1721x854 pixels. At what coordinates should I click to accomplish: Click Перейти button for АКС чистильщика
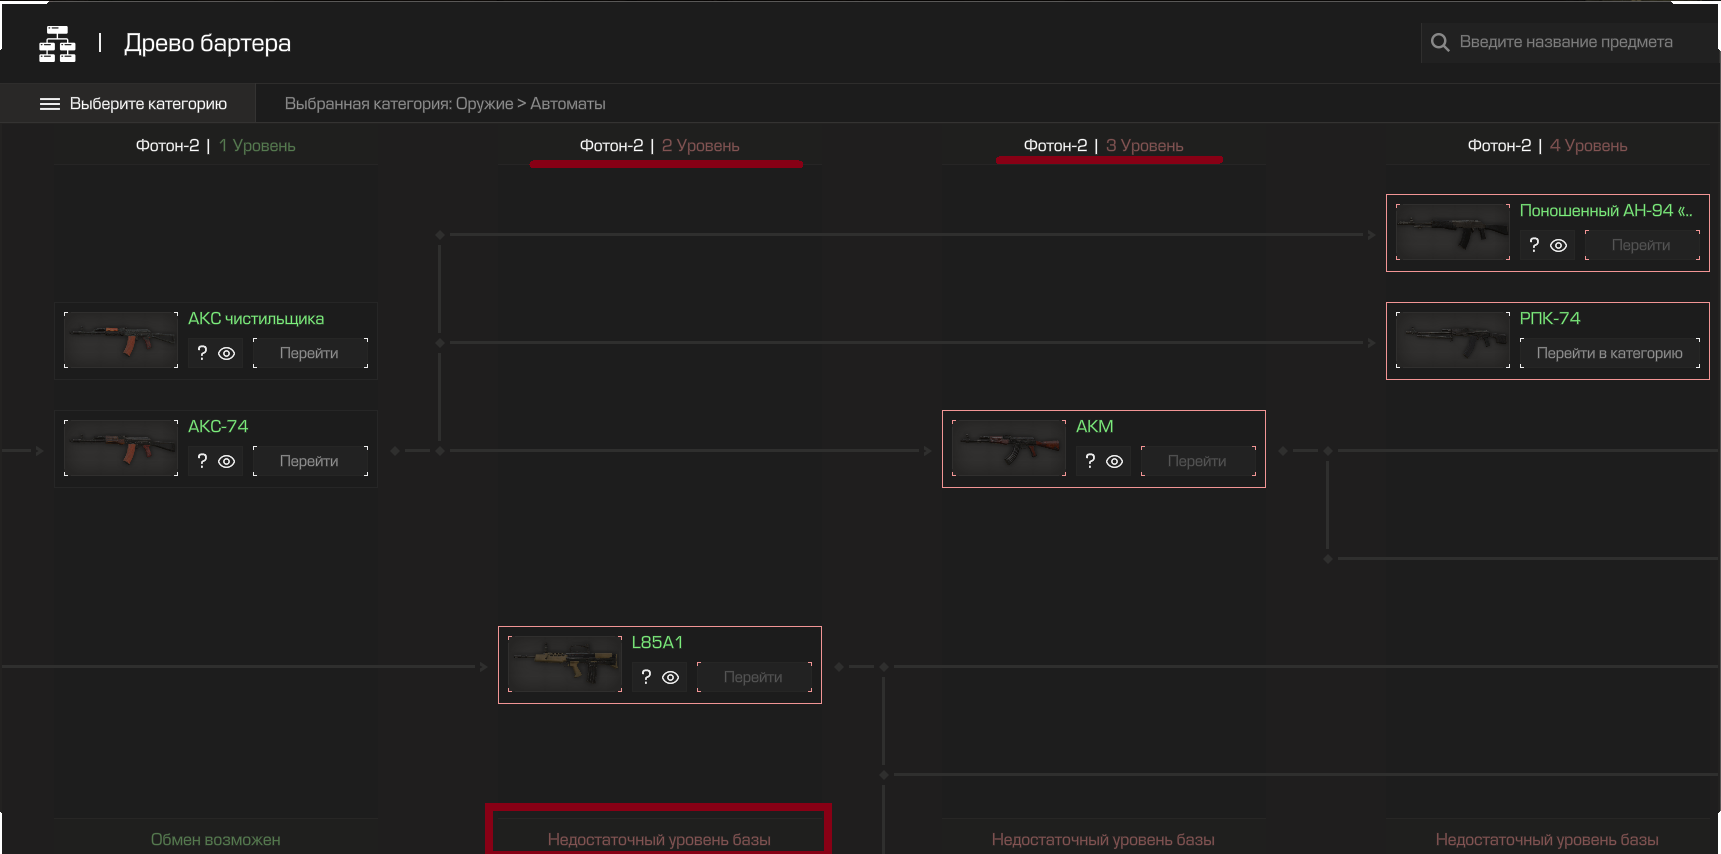[310, 353]
